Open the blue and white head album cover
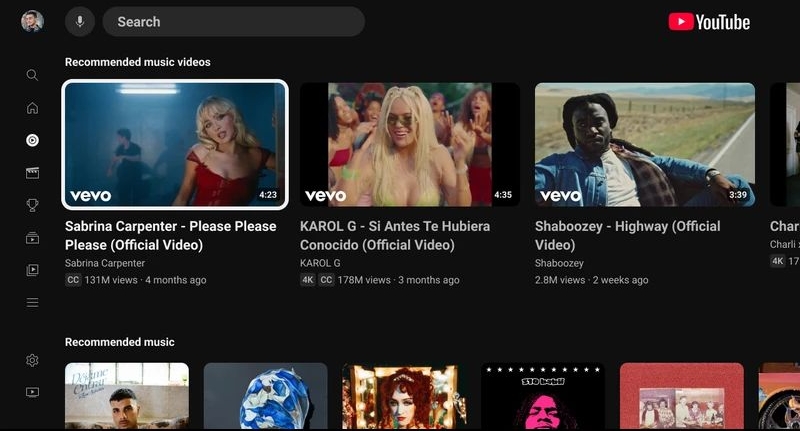The image size is (800, 431). click(265, 396)
